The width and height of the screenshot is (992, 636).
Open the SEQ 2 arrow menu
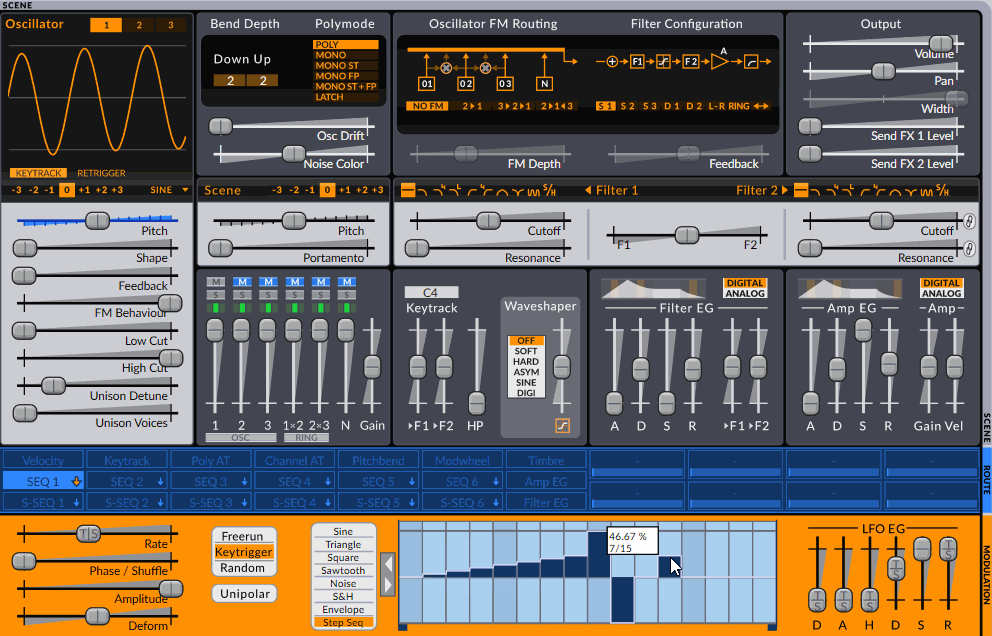pos(161,482)
